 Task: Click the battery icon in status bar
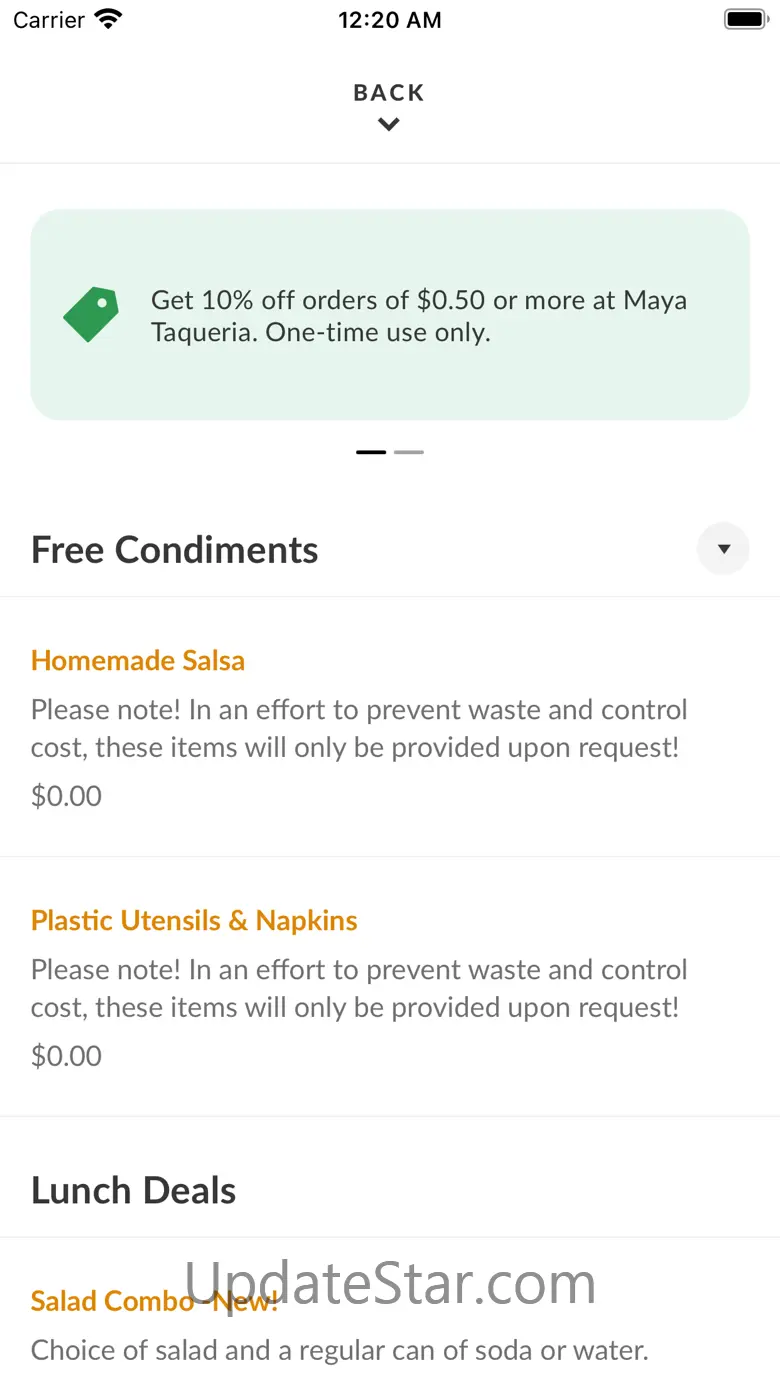coord(744,20)
